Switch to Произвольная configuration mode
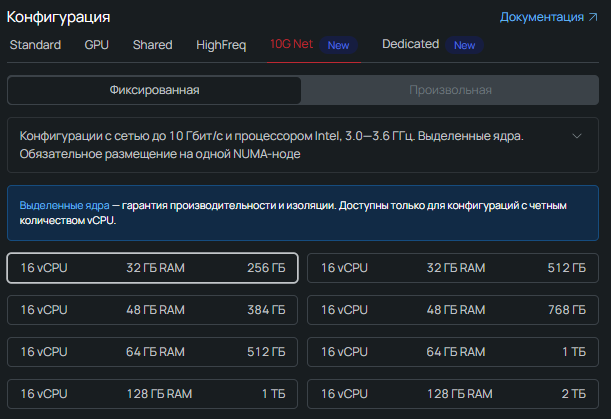 [450, 90]
